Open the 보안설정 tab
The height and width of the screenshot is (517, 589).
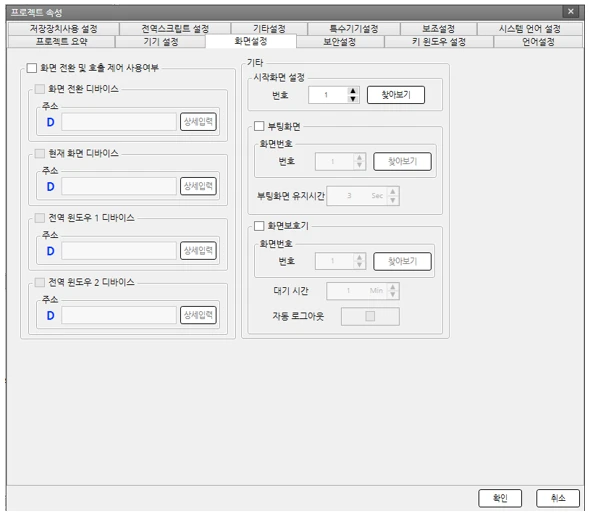coord(340,41)
